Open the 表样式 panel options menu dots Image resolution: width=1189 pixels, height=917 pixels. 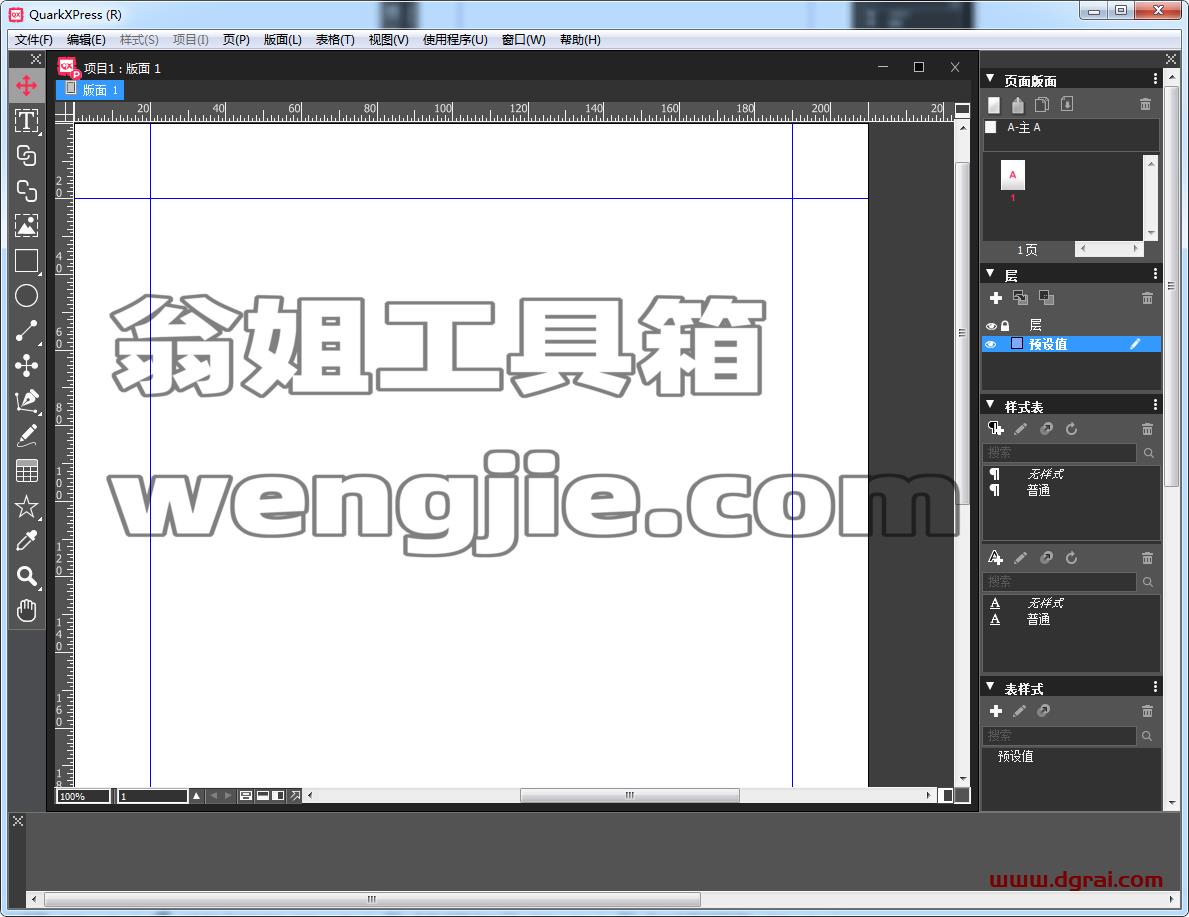1155,686
